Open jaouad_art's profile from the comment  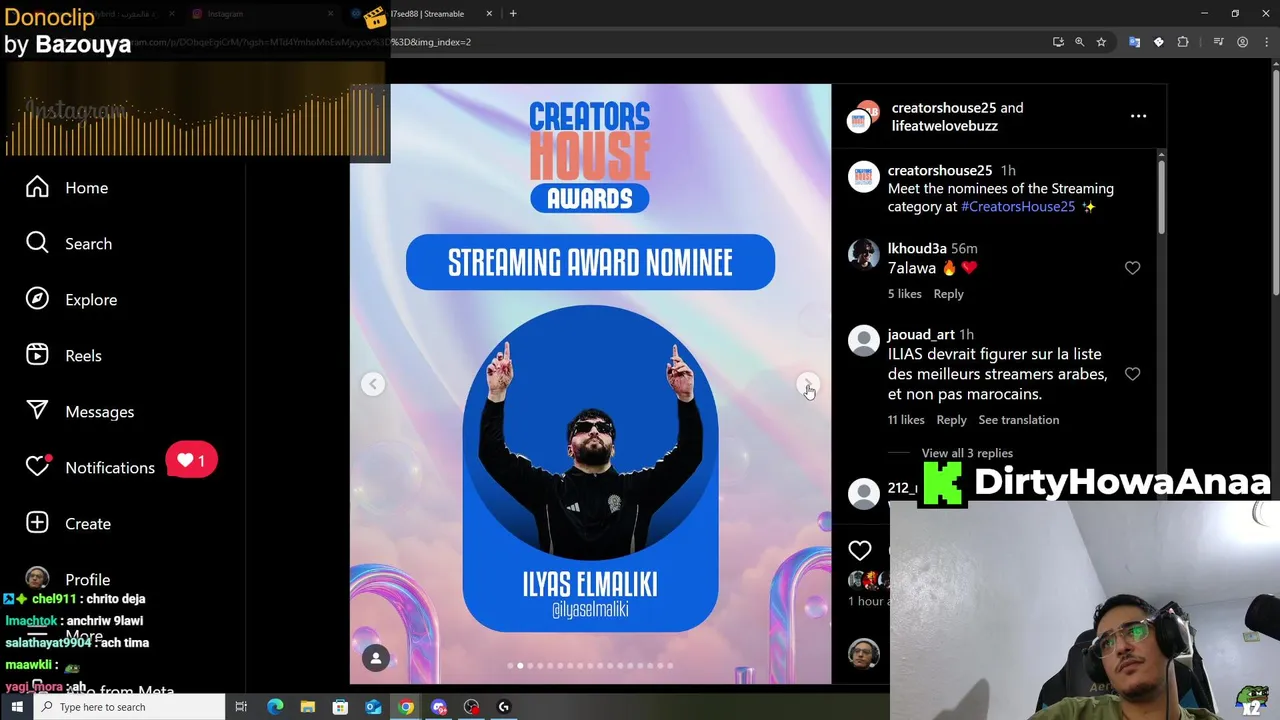click(x=921, y=334)
